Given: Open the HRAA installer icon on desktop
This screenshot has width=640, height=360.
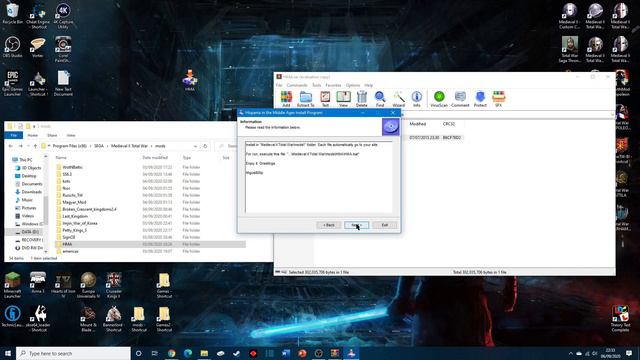Looking at the screenshot, I should (x=190, y=80).
